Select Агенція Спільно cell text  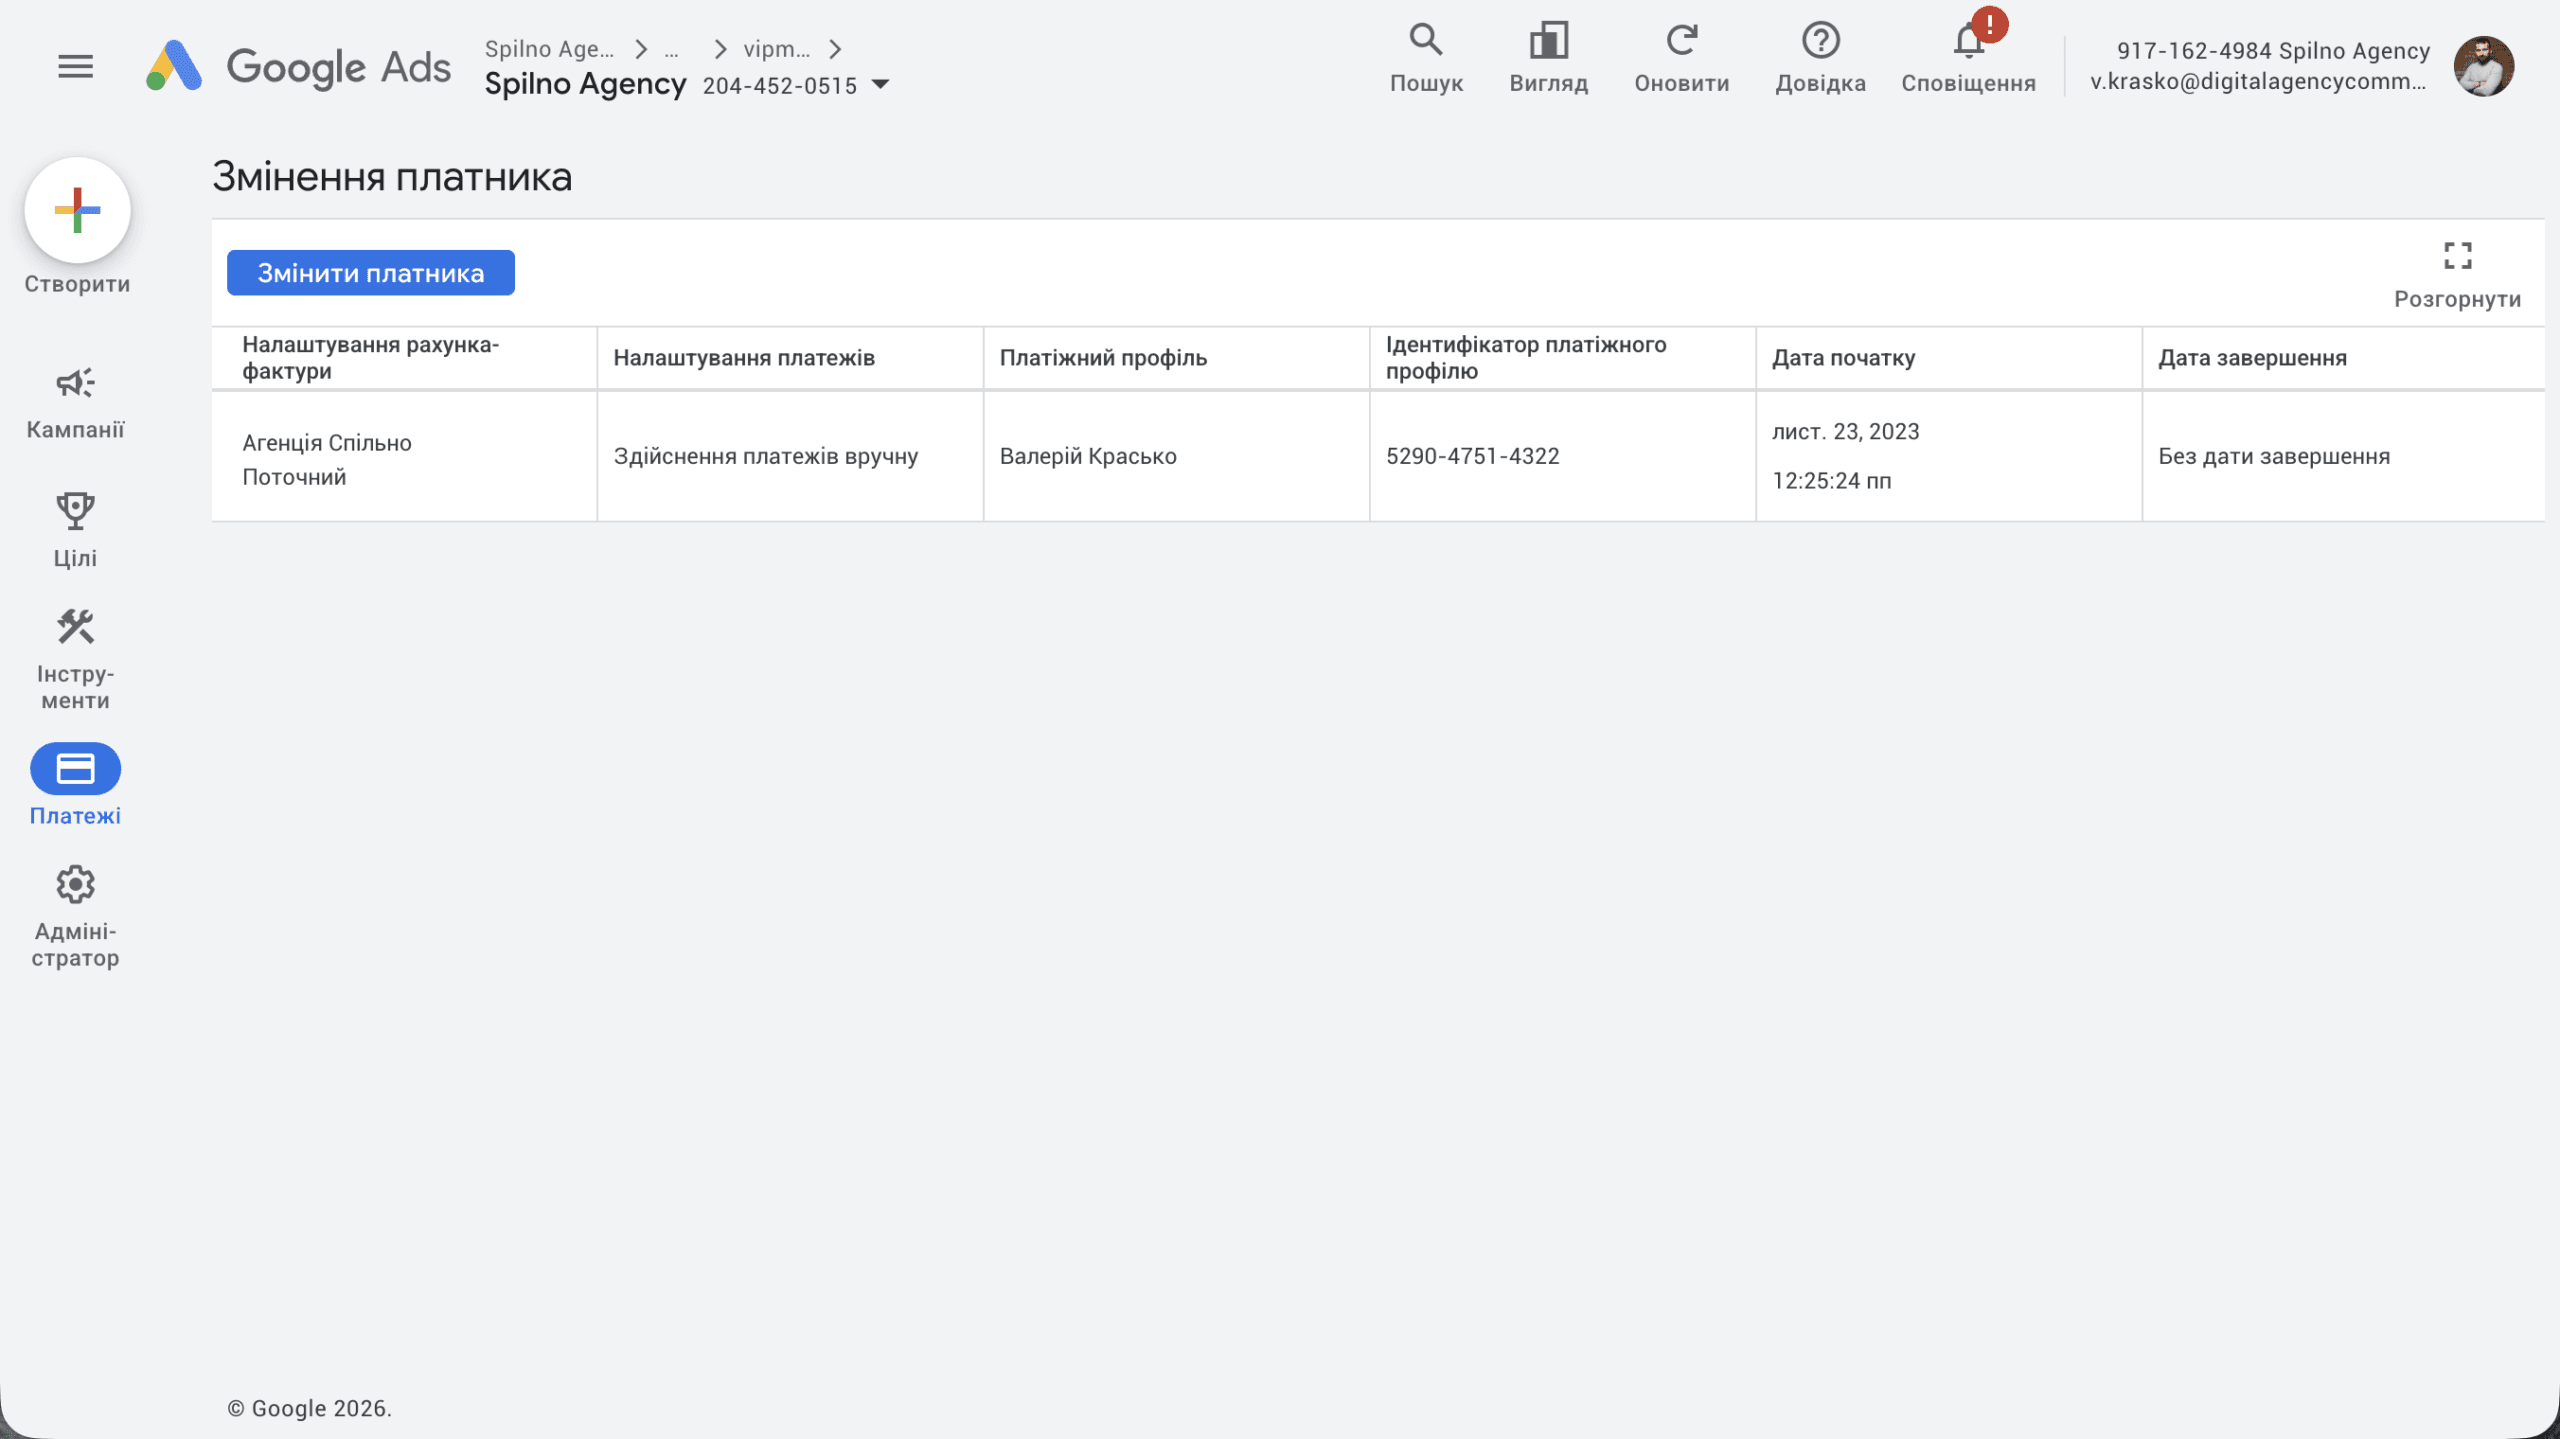pyautogui.click(x=326, y=443)
